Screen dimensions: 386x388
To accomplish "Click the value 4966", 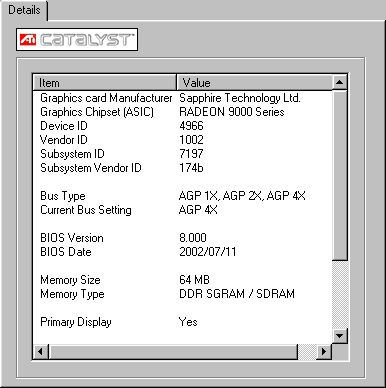I will (x=191, y=126).
